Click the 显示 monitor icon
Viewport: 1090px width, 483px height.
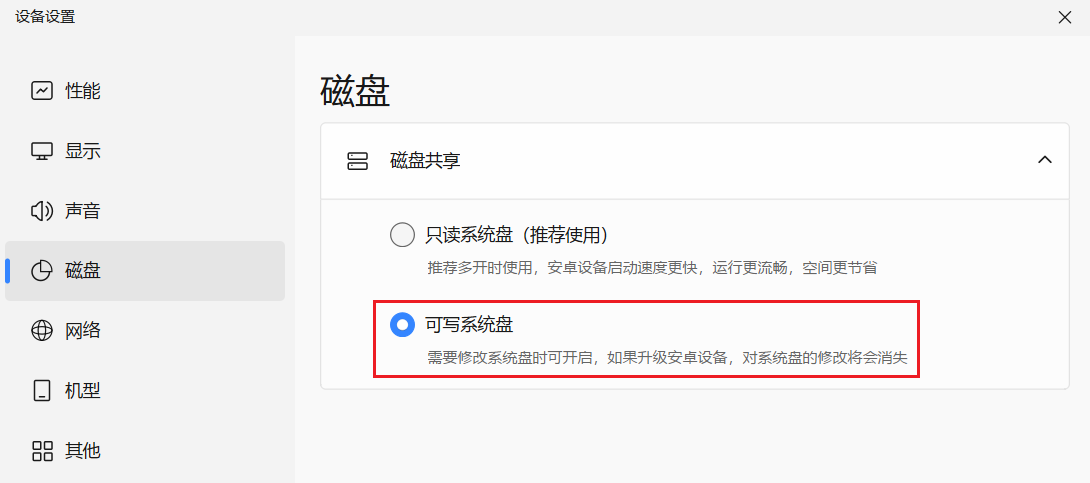click(42, 151)
